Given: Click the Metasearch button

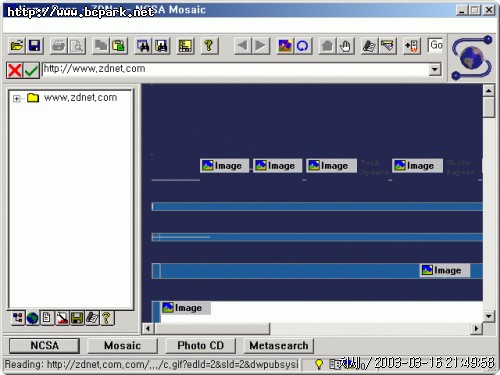Looking at the screenshot, I should [279, 346].
